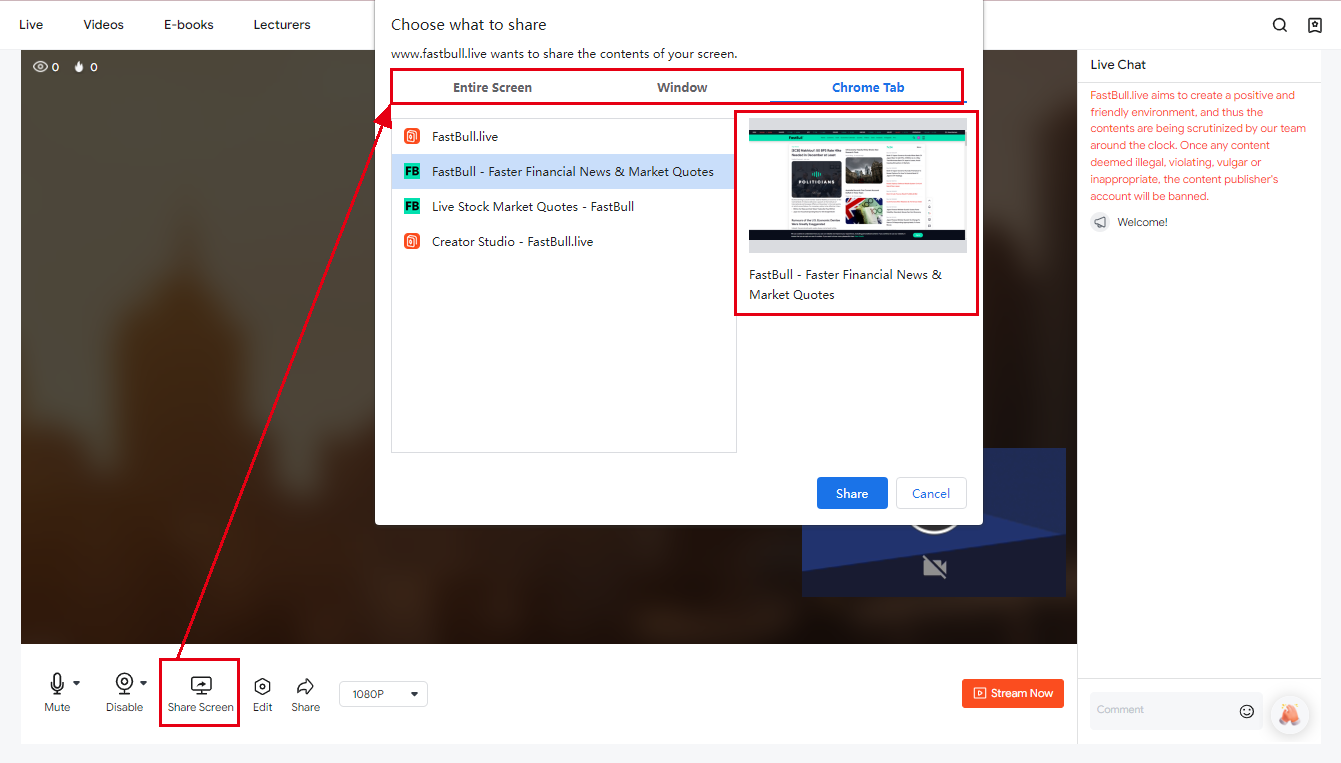
Task: Select the FastBull.live tab entry
Action: click(563, 137)
